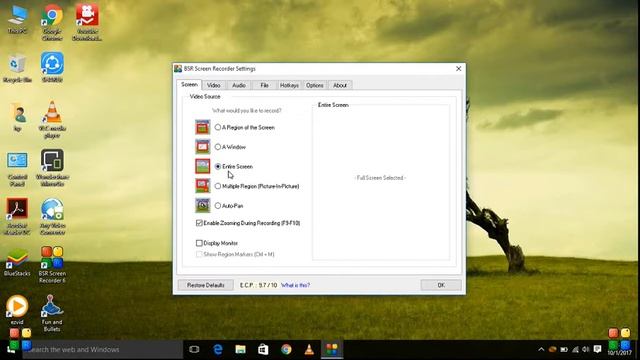
Task: Toggle Enable Zooming During Recording checkbox
Action: (x=199, y=223)
